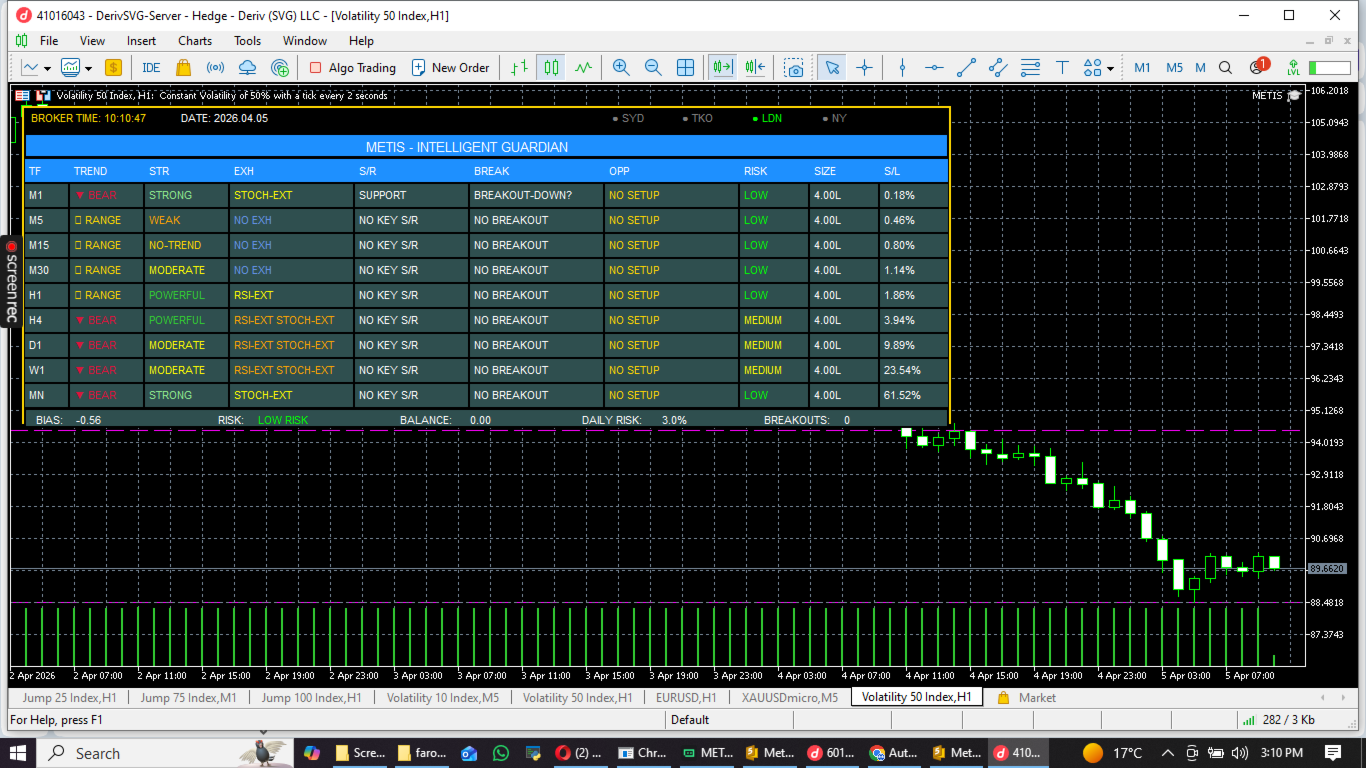Screen dimensions: 1366x768
Task: Click the target icon with green plus
Action: pyautogui.click(x=281, y=68)
